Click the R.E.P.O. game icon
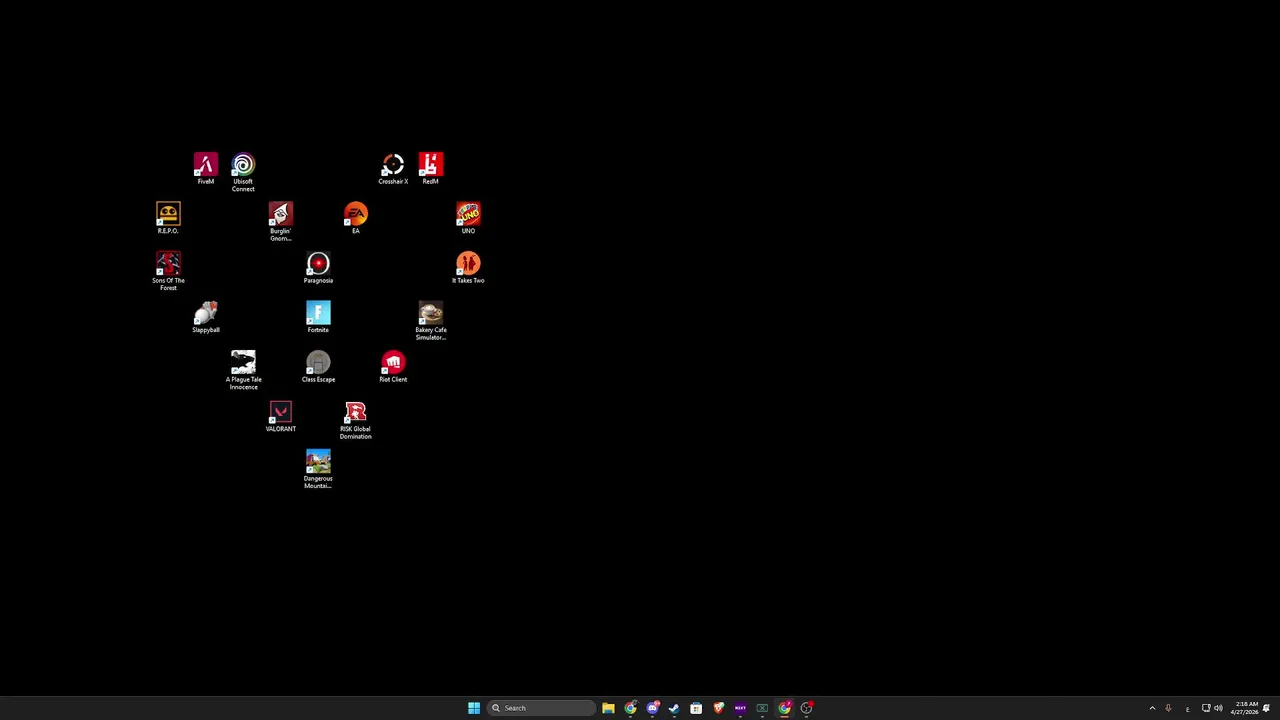Viewport: 1280px width, 720px height. [x=168, y=218]
